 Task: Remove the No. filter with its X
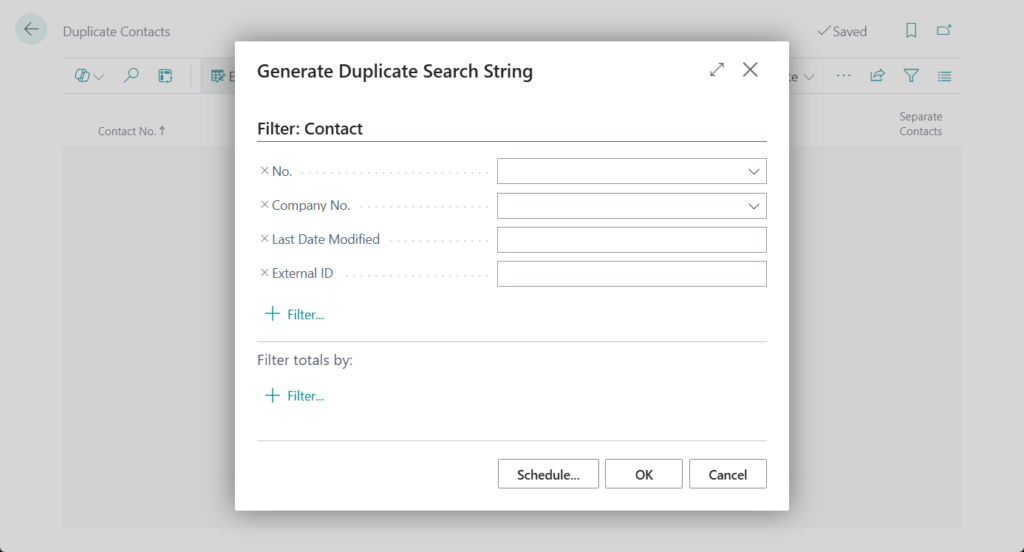click(x=264, y=171)
